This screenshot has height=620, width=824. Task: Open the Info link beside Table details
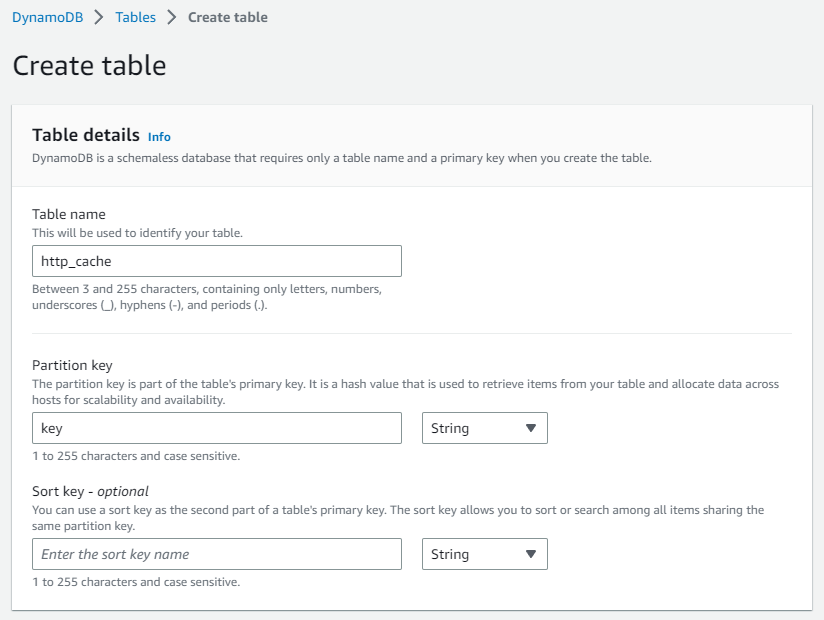tap(159, 137)
